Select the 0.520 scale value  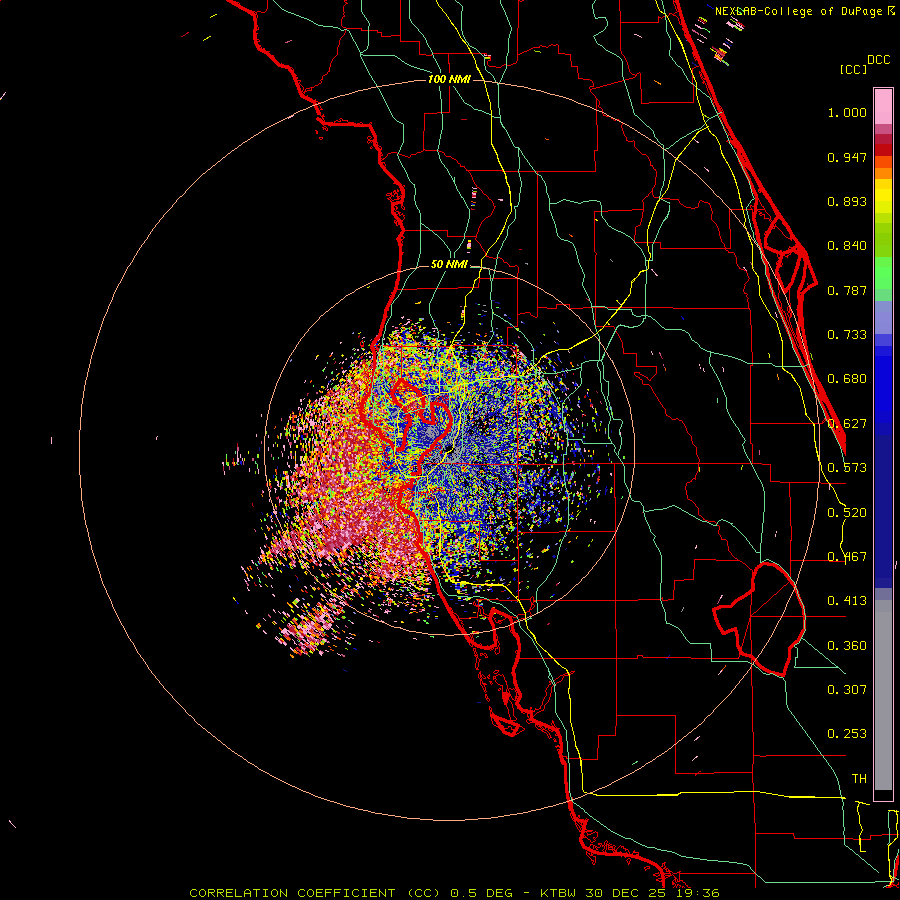click(x=847, y=513)
